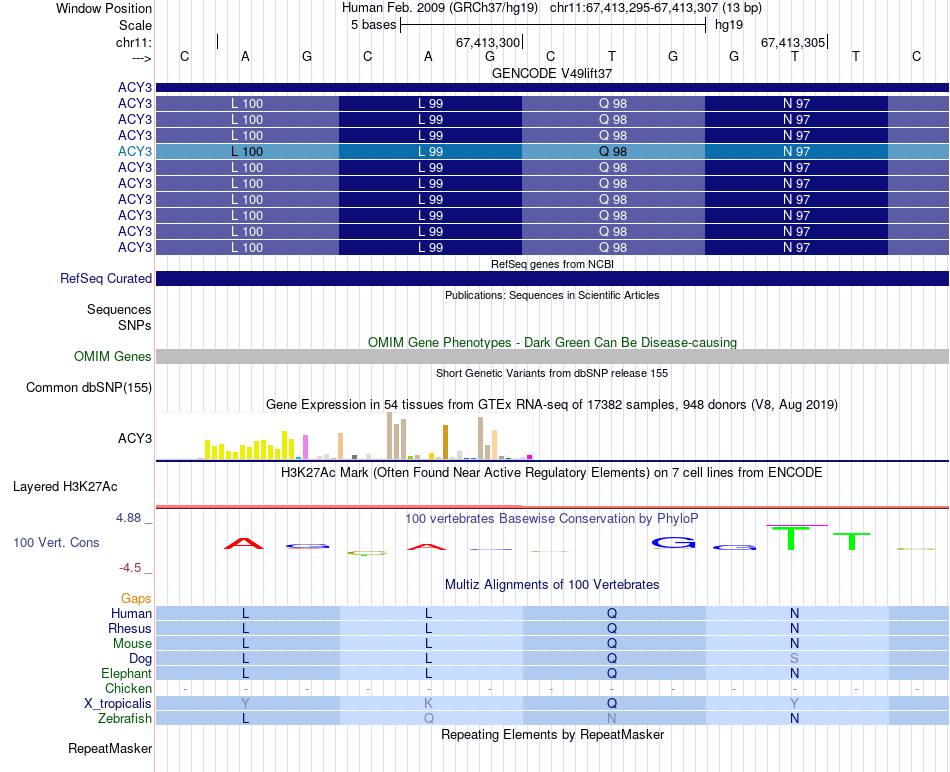950x772 pixels.
Task: Click the red A PhyloP logo letter
Action: (x=244, y=543)
